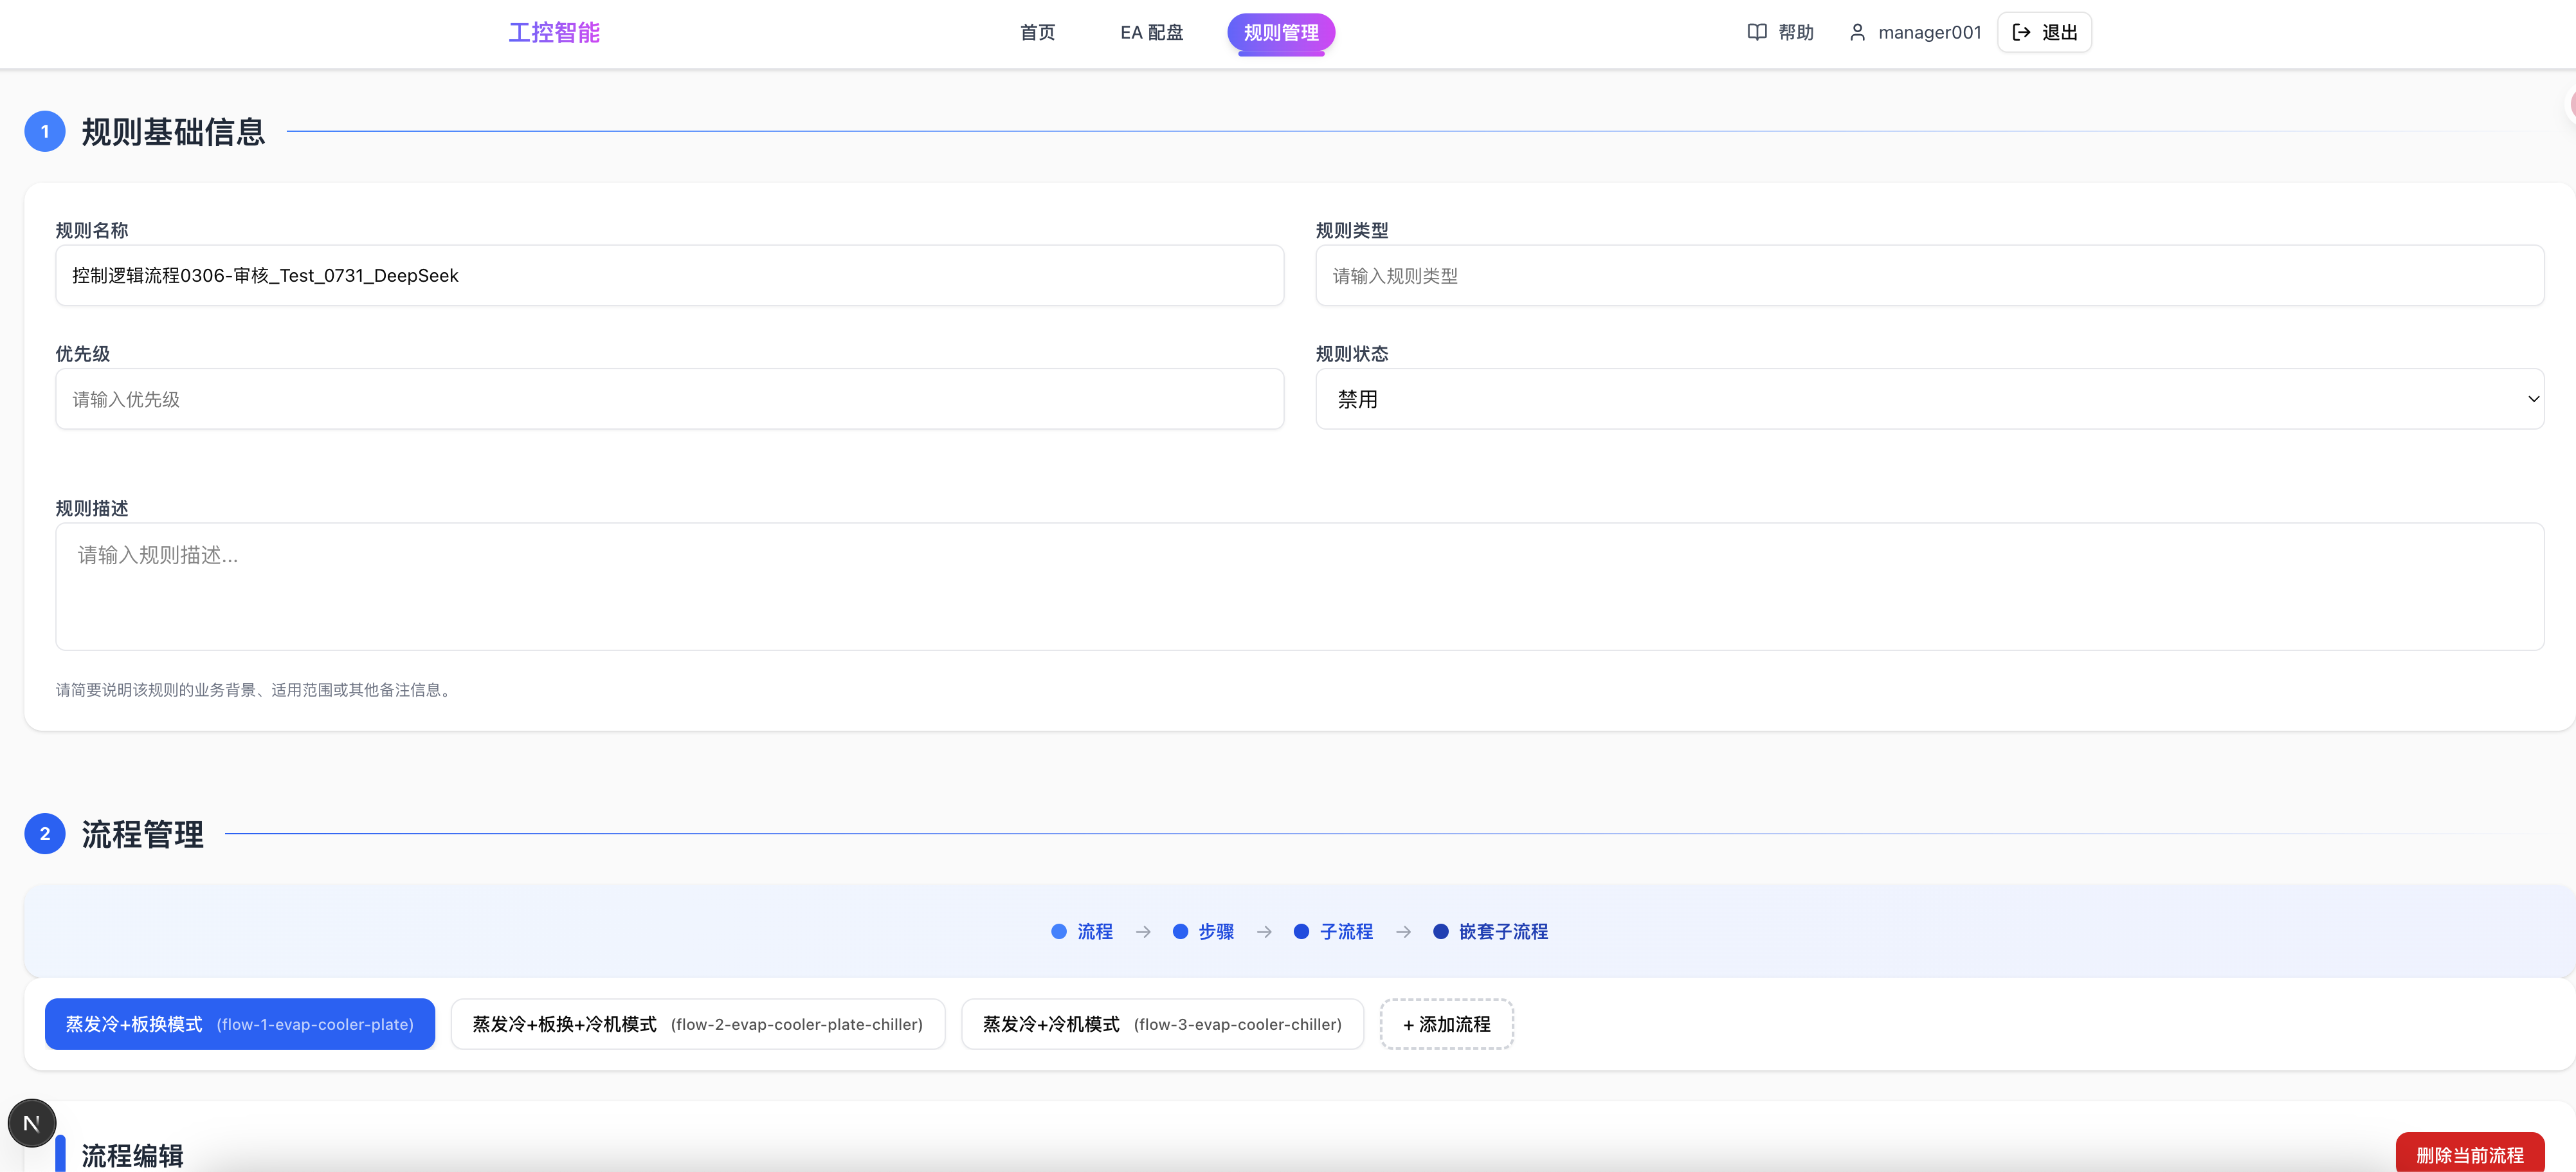Open the 帮助 help book icon
The image size is (2576, 1172).
[1756, 31]
